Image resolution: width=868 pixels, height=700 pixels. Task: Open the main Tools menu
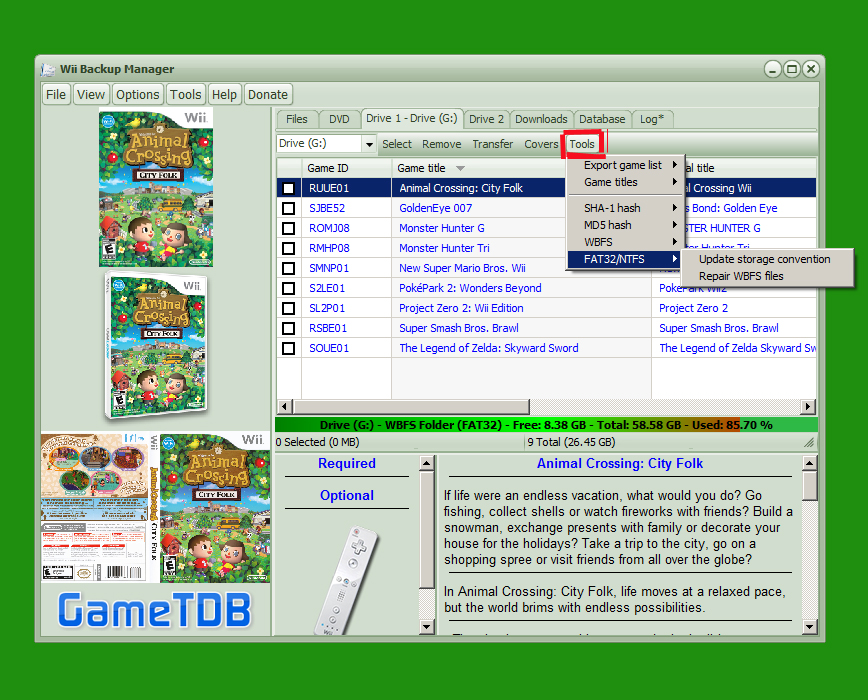185,95
